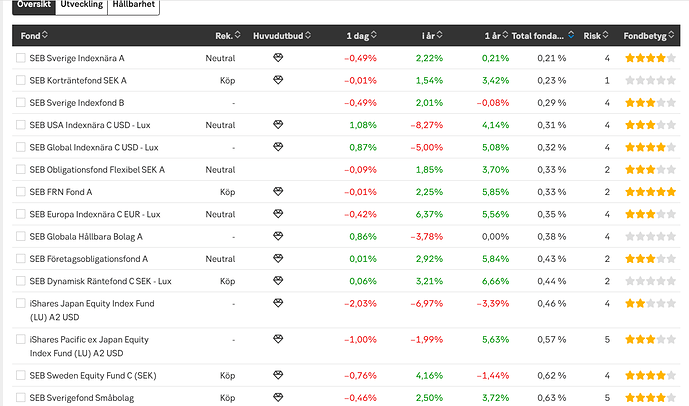Viewport: 689px width, 406px height.
Task: Sort table by Fond column
Action: 32,36
